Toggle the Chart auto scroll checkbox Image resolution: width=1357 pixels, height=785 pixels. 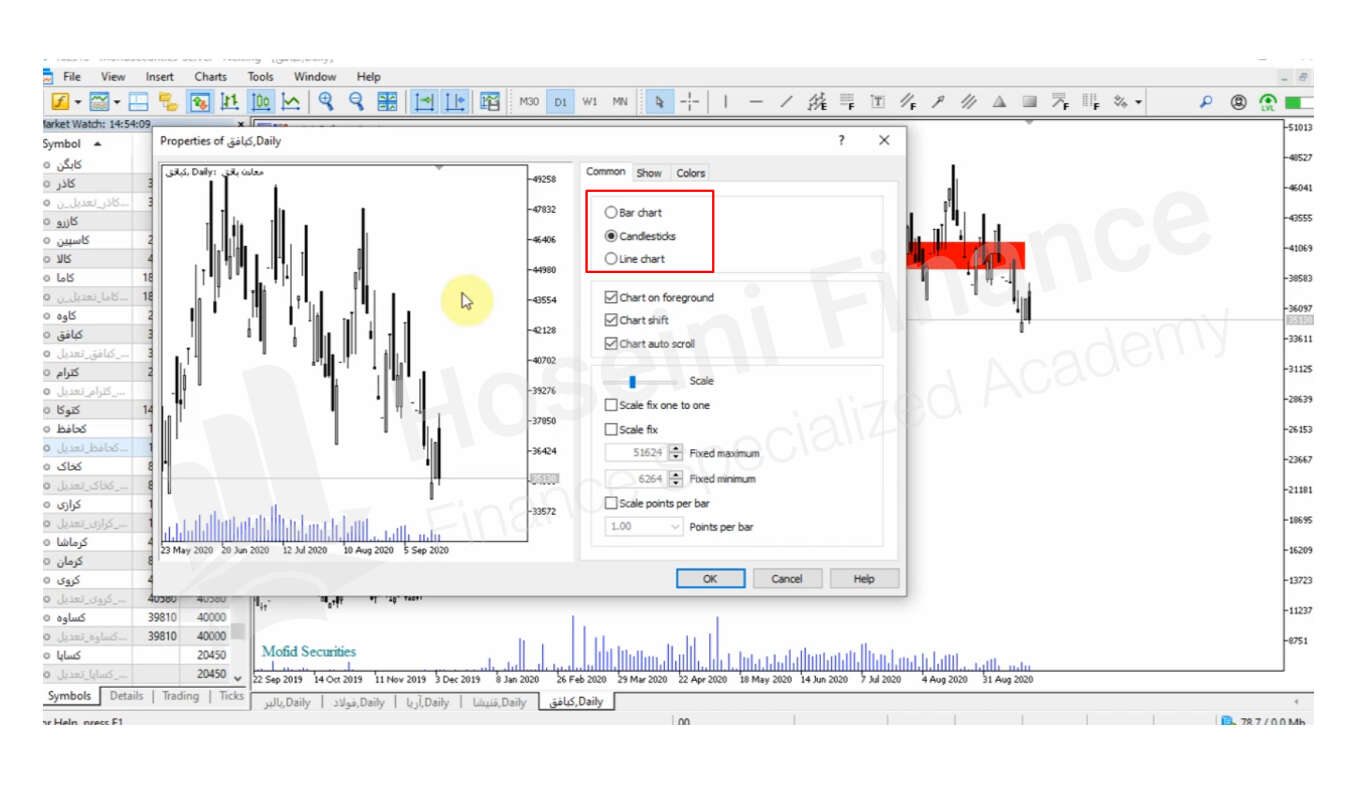(x=611, y=344)
